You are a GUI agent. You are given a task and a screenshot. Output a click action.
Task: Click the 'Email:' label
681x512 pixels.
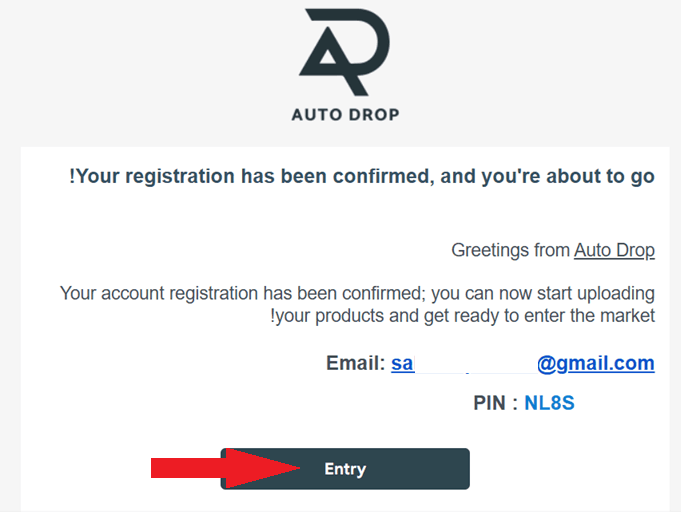355,363
